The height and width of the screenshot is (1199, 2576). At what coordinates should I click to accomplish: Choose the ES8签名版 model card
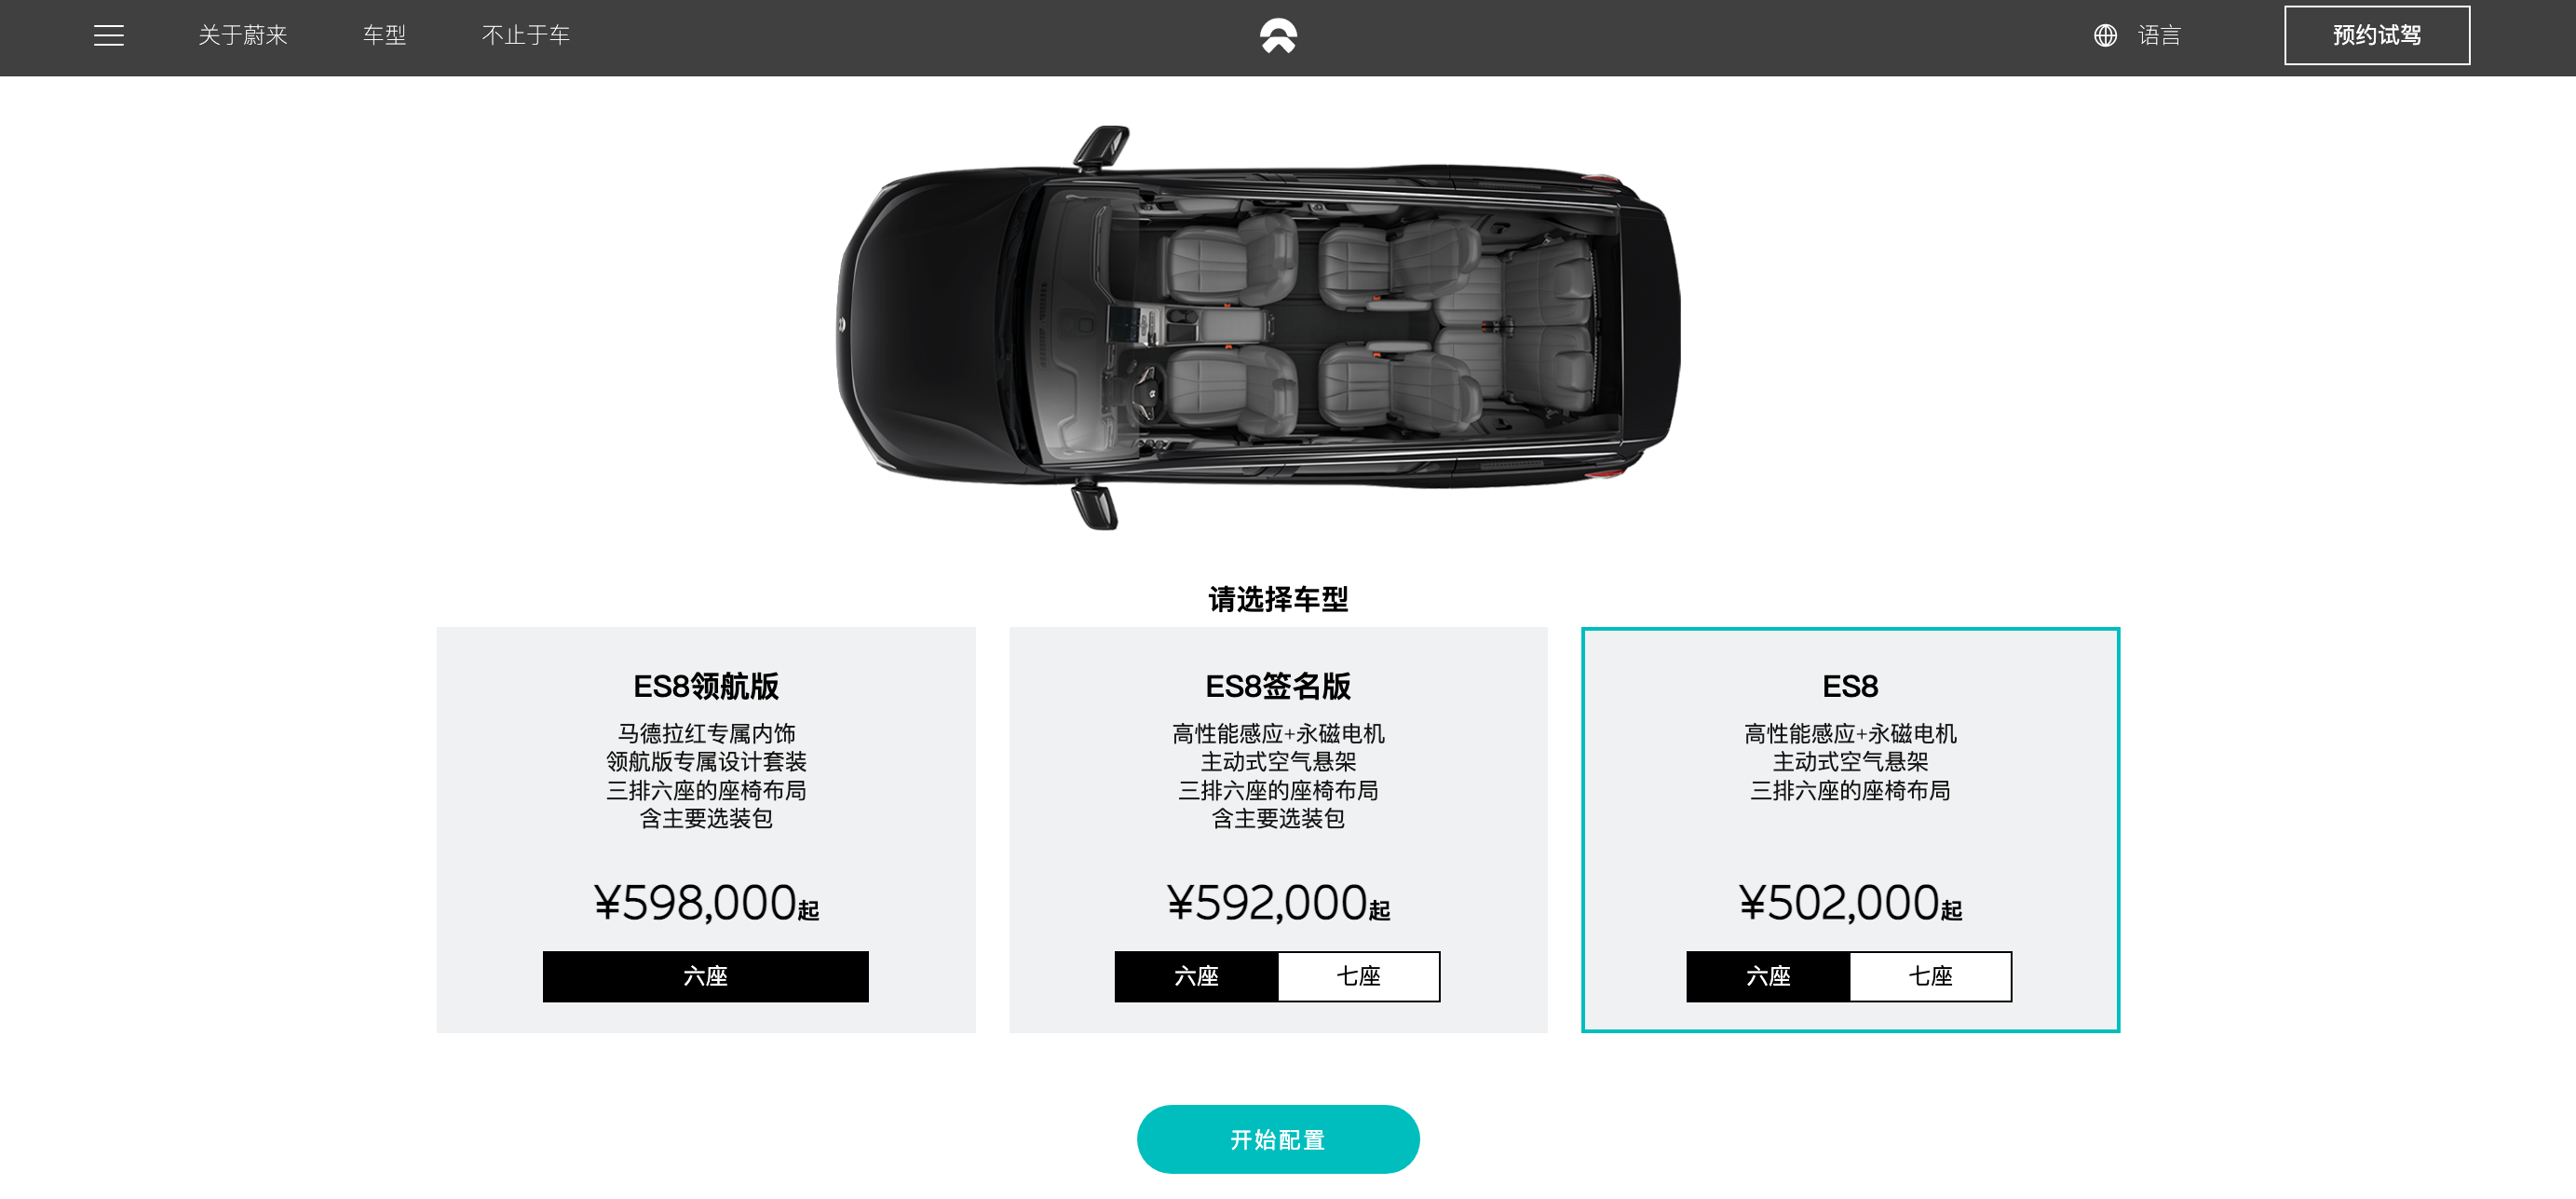point(1278,829)
